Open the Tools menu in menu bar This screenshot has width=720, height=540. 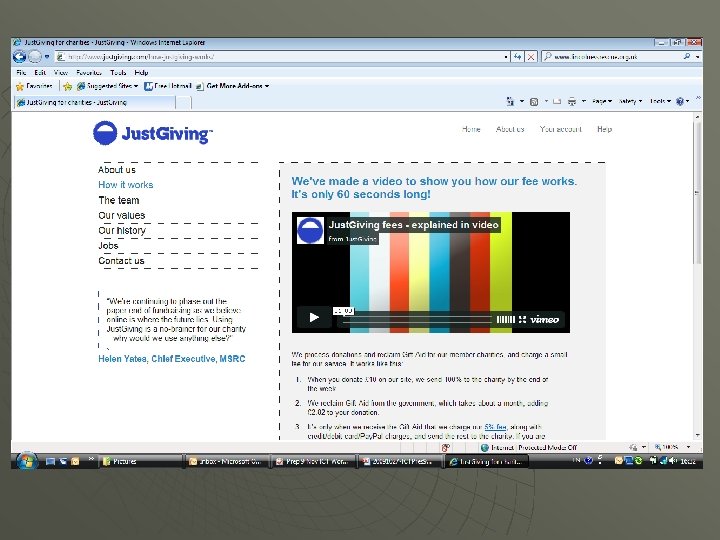(x=118, y=73)
